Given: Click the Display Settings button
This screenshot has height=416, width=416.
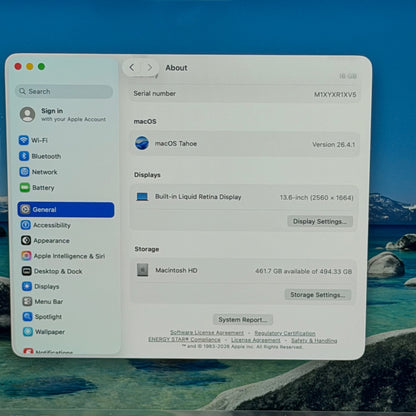Looking at the screenshot, I should (320, 221).
